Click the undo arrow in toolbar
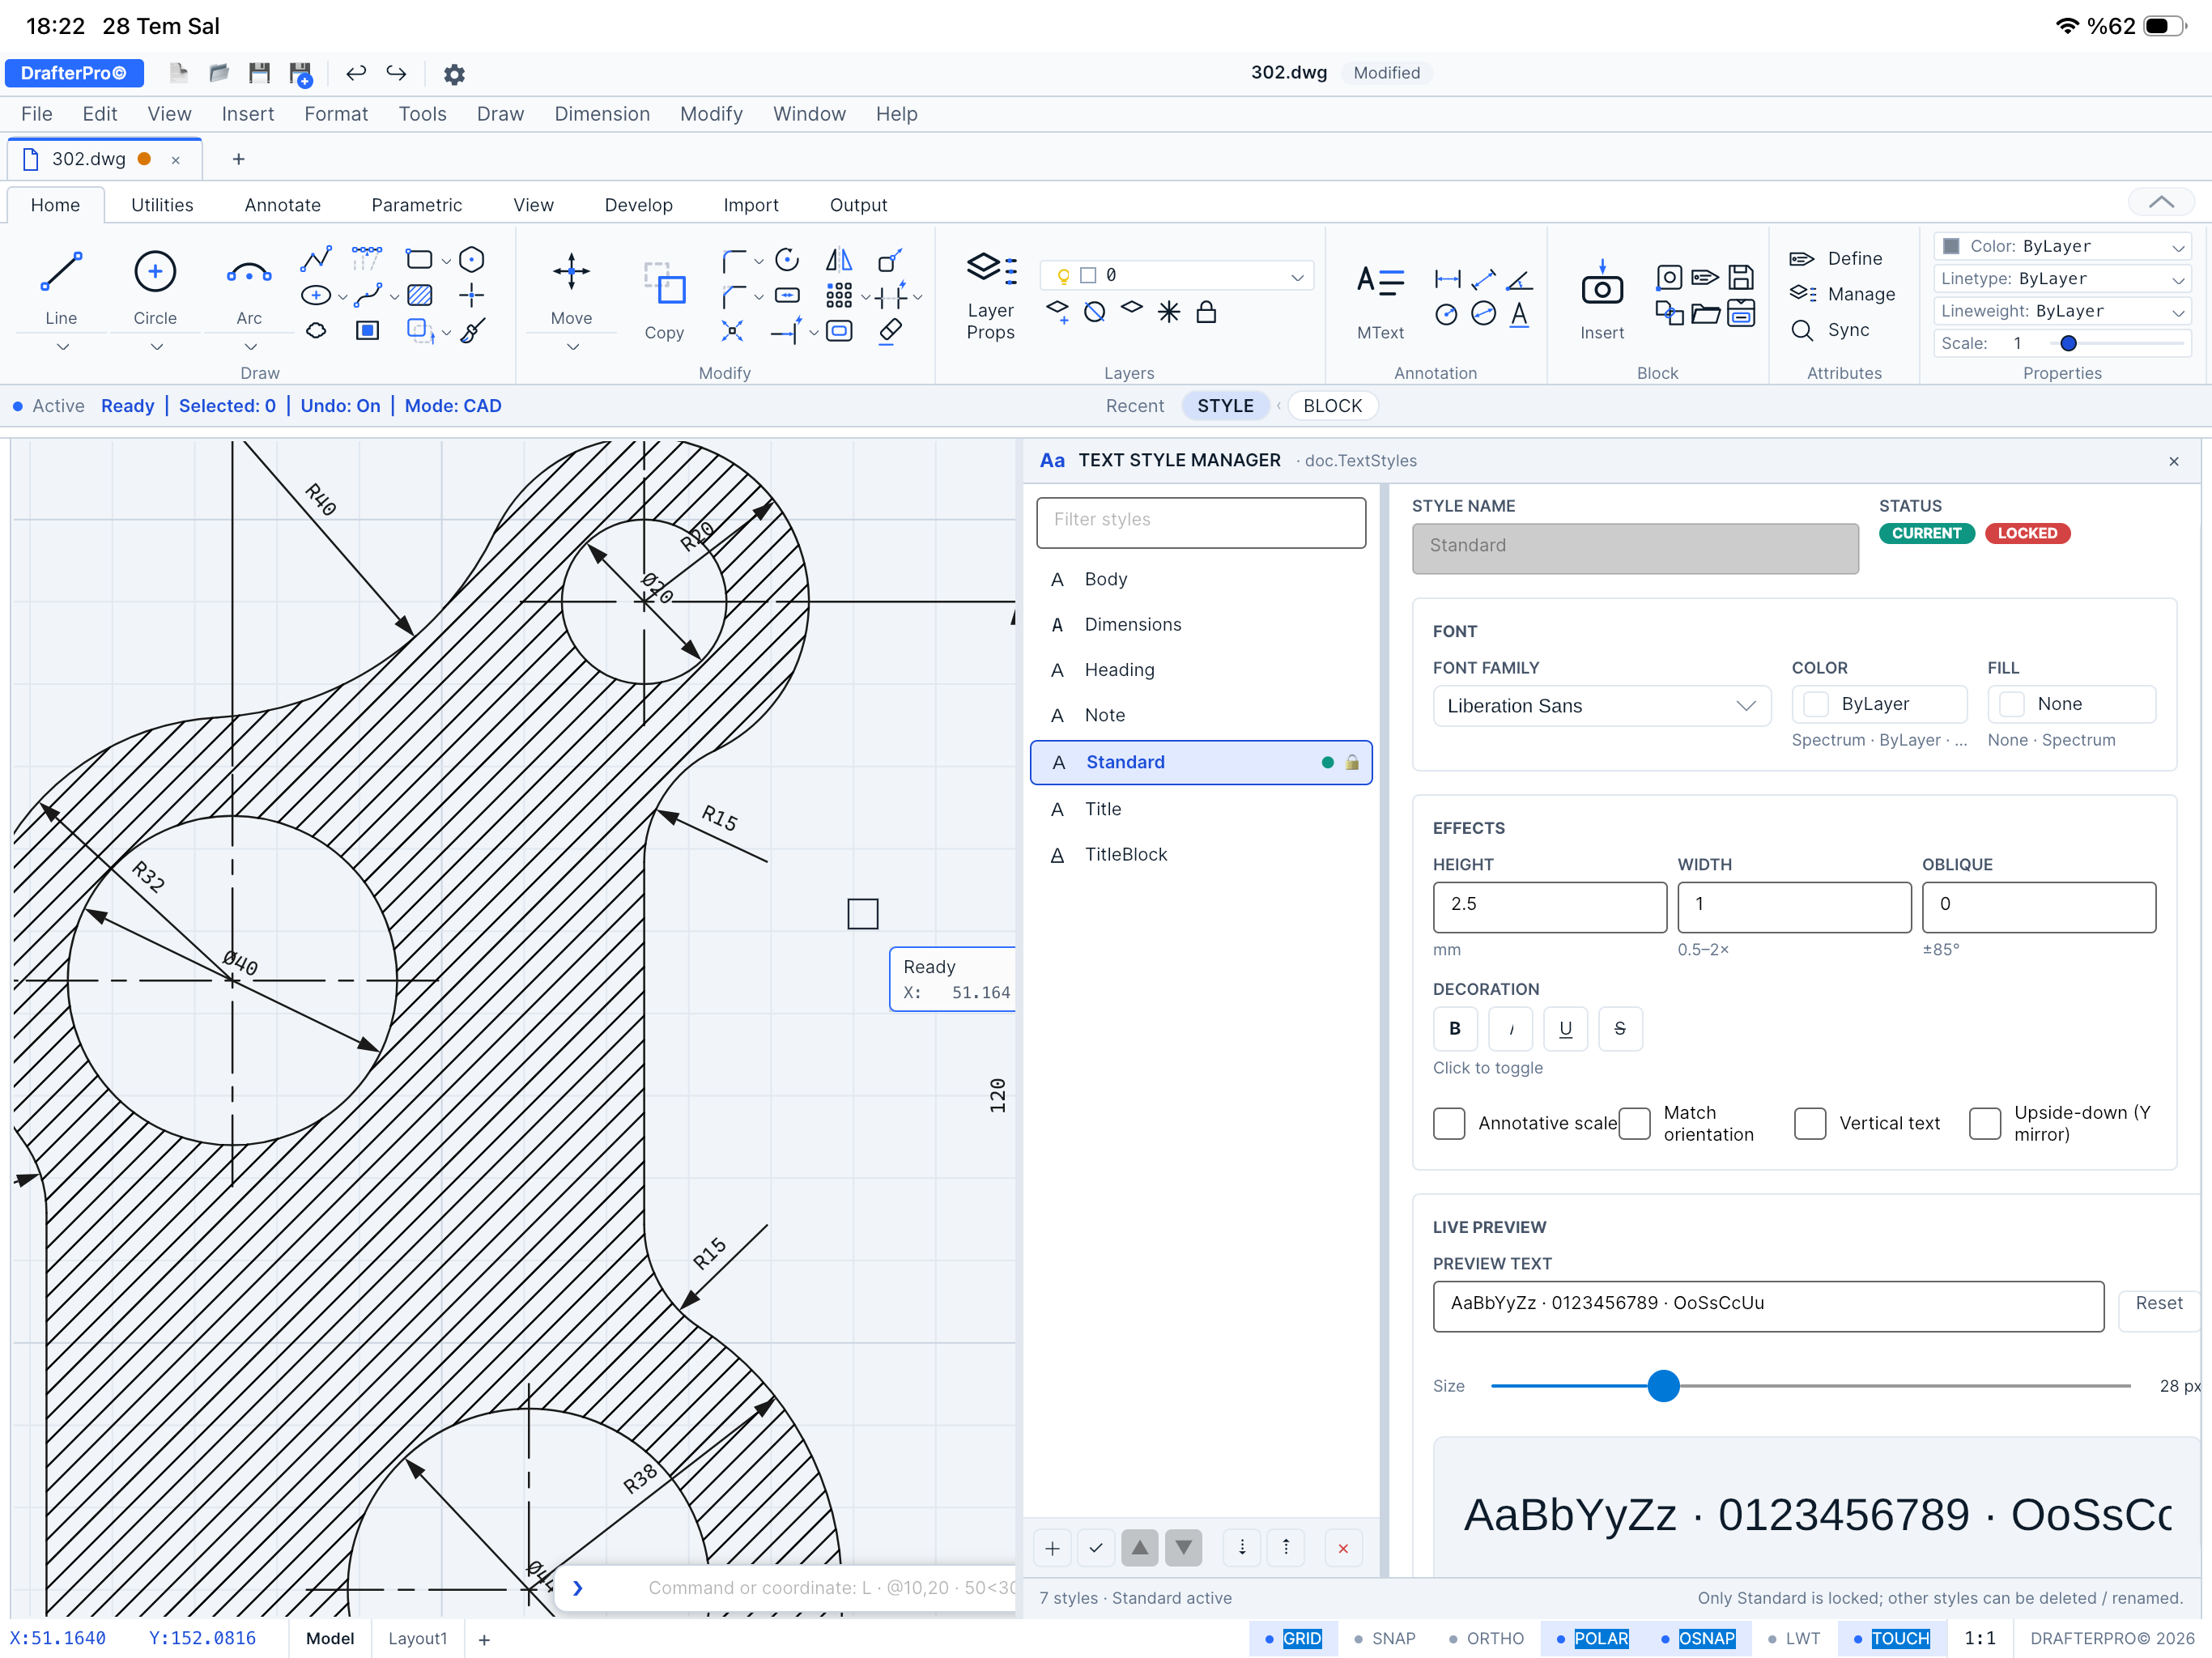The width and height of the screenshot is (2212, 1658). pos(356,73)
